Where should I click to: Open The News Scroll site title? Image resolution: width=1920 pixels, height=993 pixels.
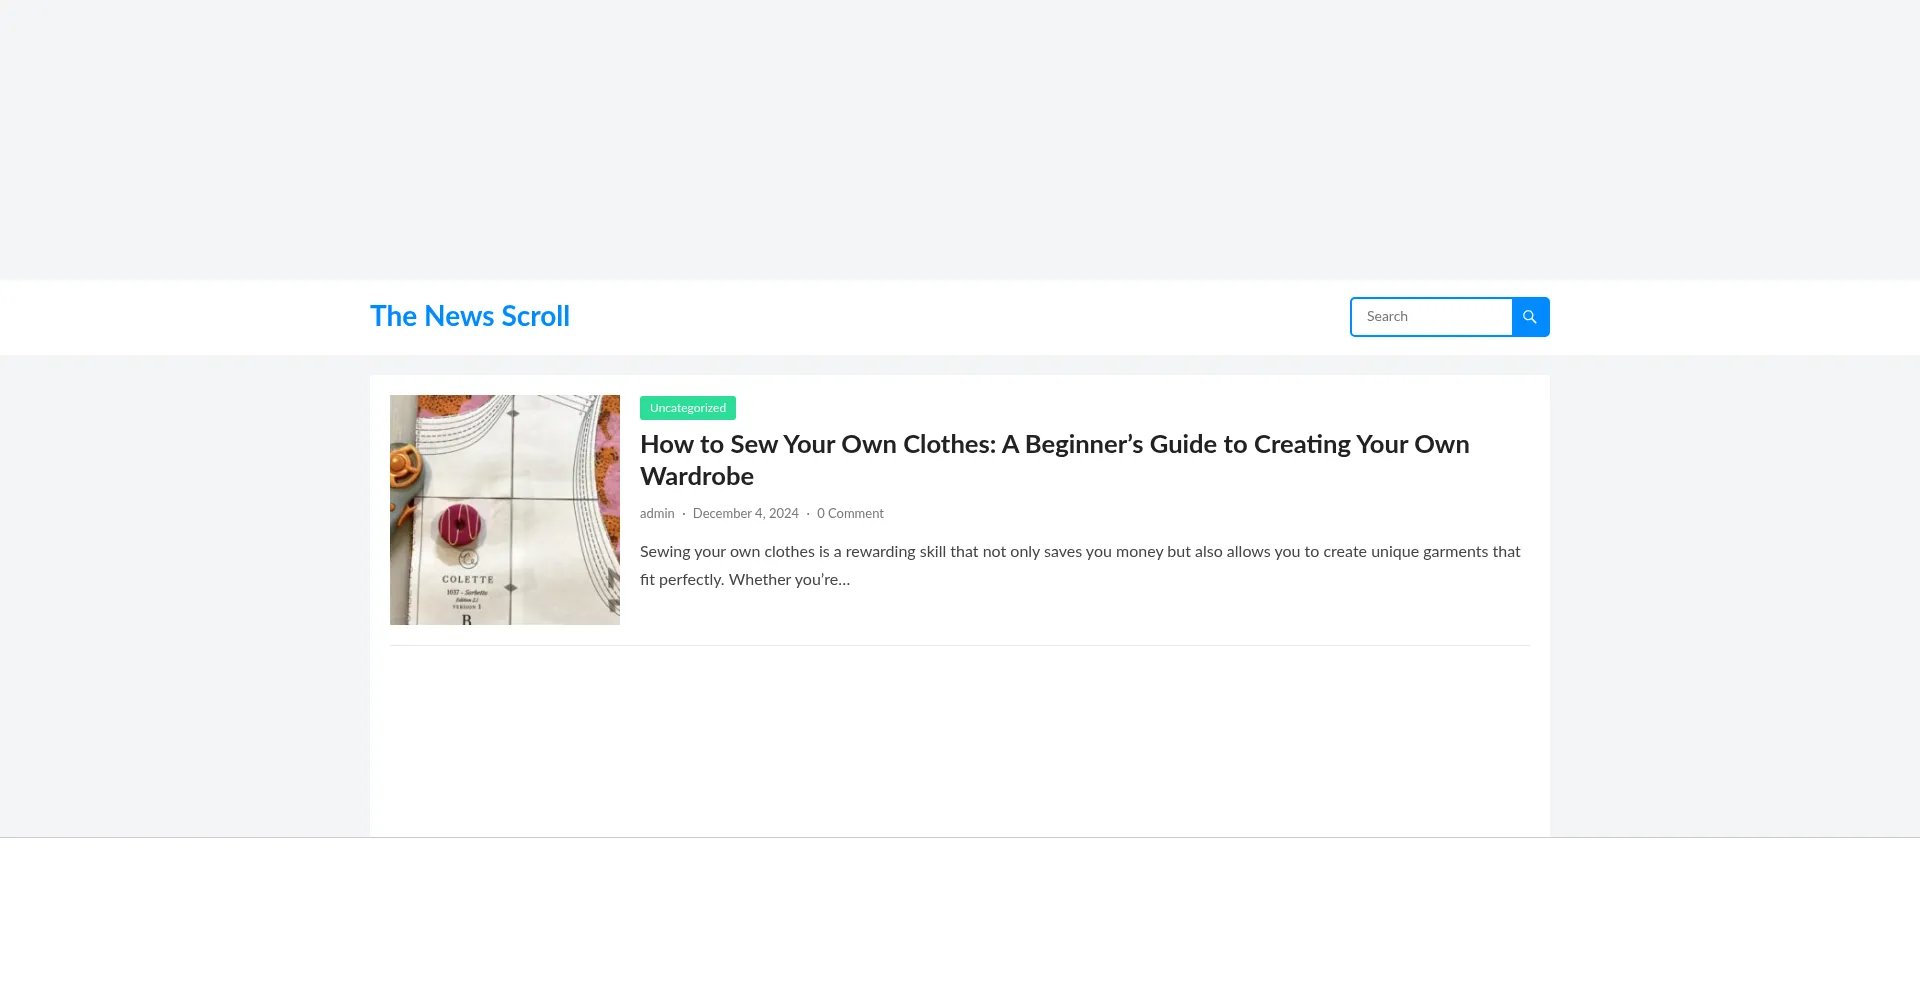(x=469, y=316)
